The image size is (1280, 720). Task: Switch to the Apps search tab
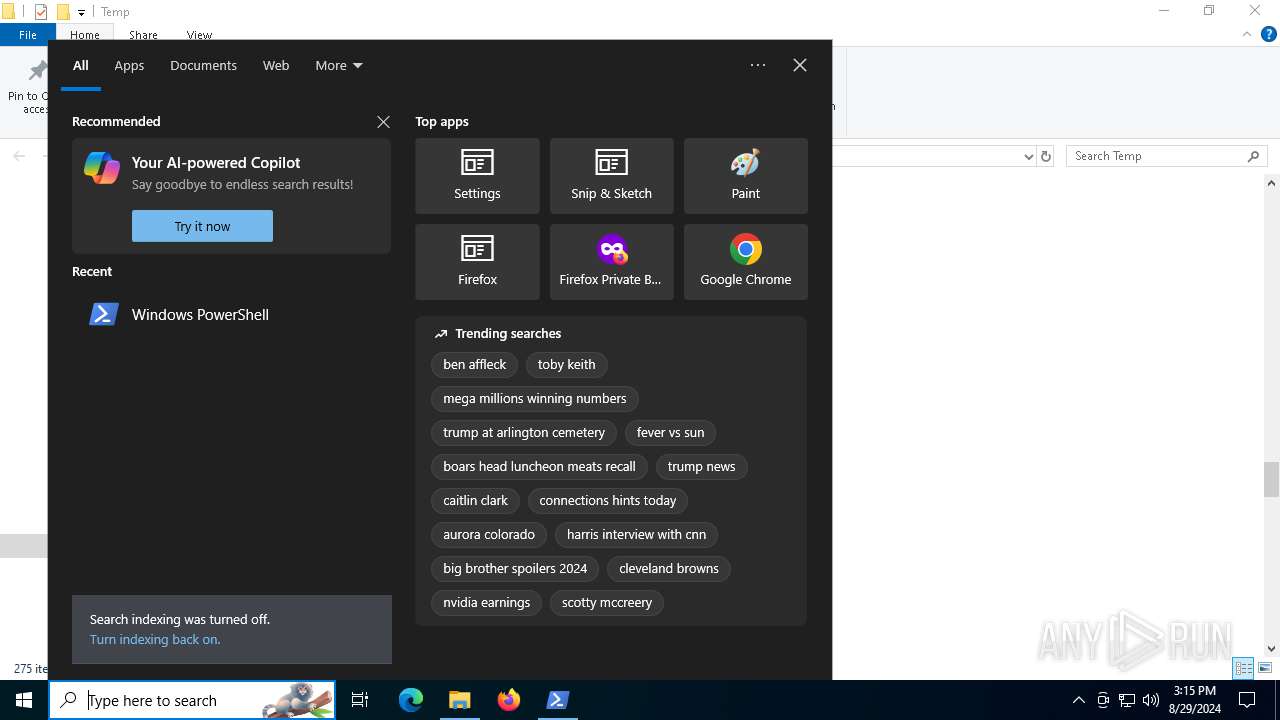[129, 65]
